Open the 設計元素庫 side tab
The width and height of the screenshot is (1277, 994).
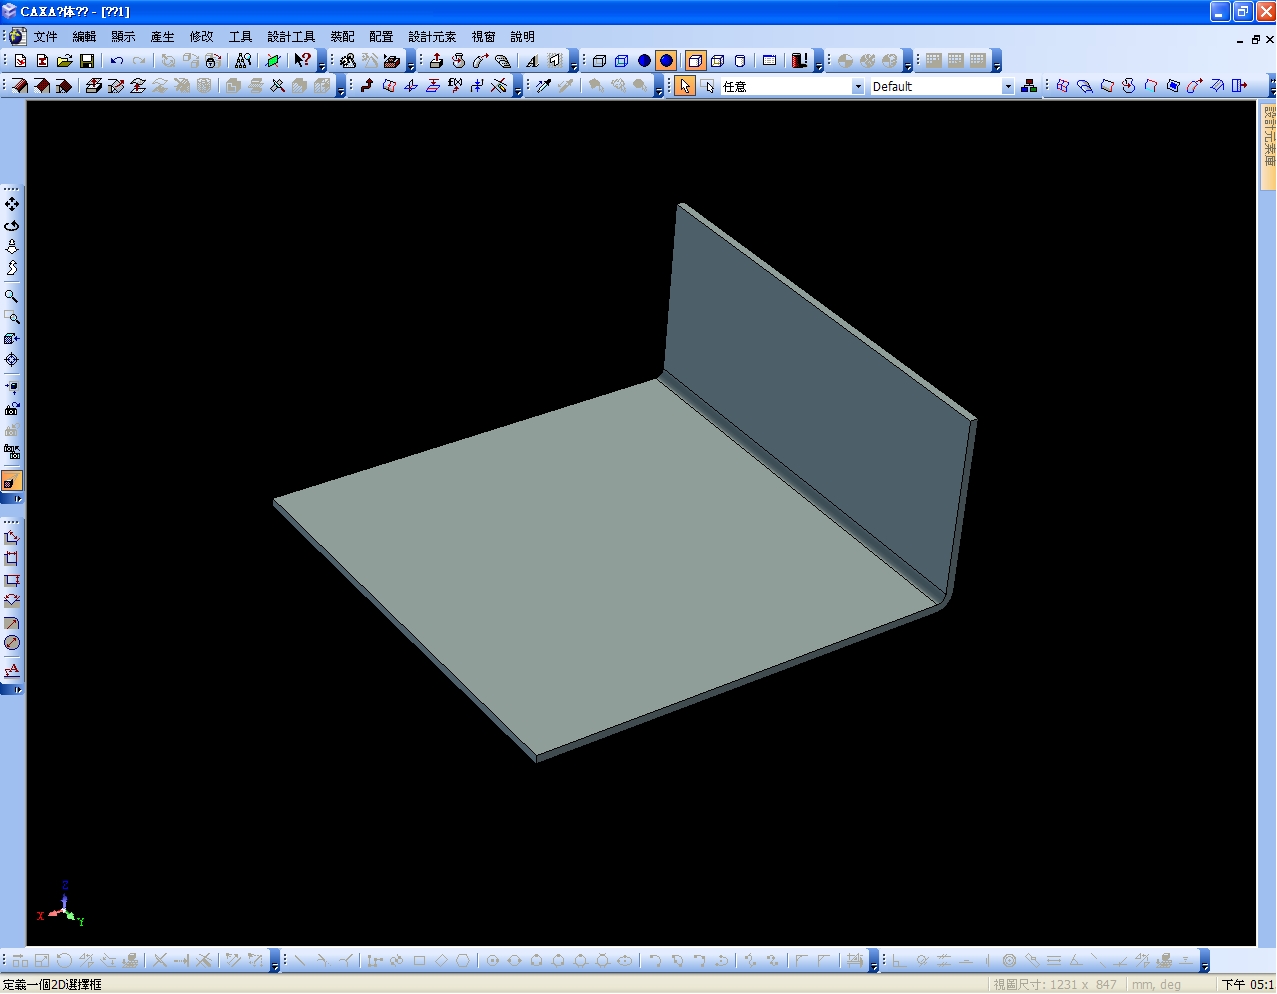pyautogui.click(x=1269, y=145)
